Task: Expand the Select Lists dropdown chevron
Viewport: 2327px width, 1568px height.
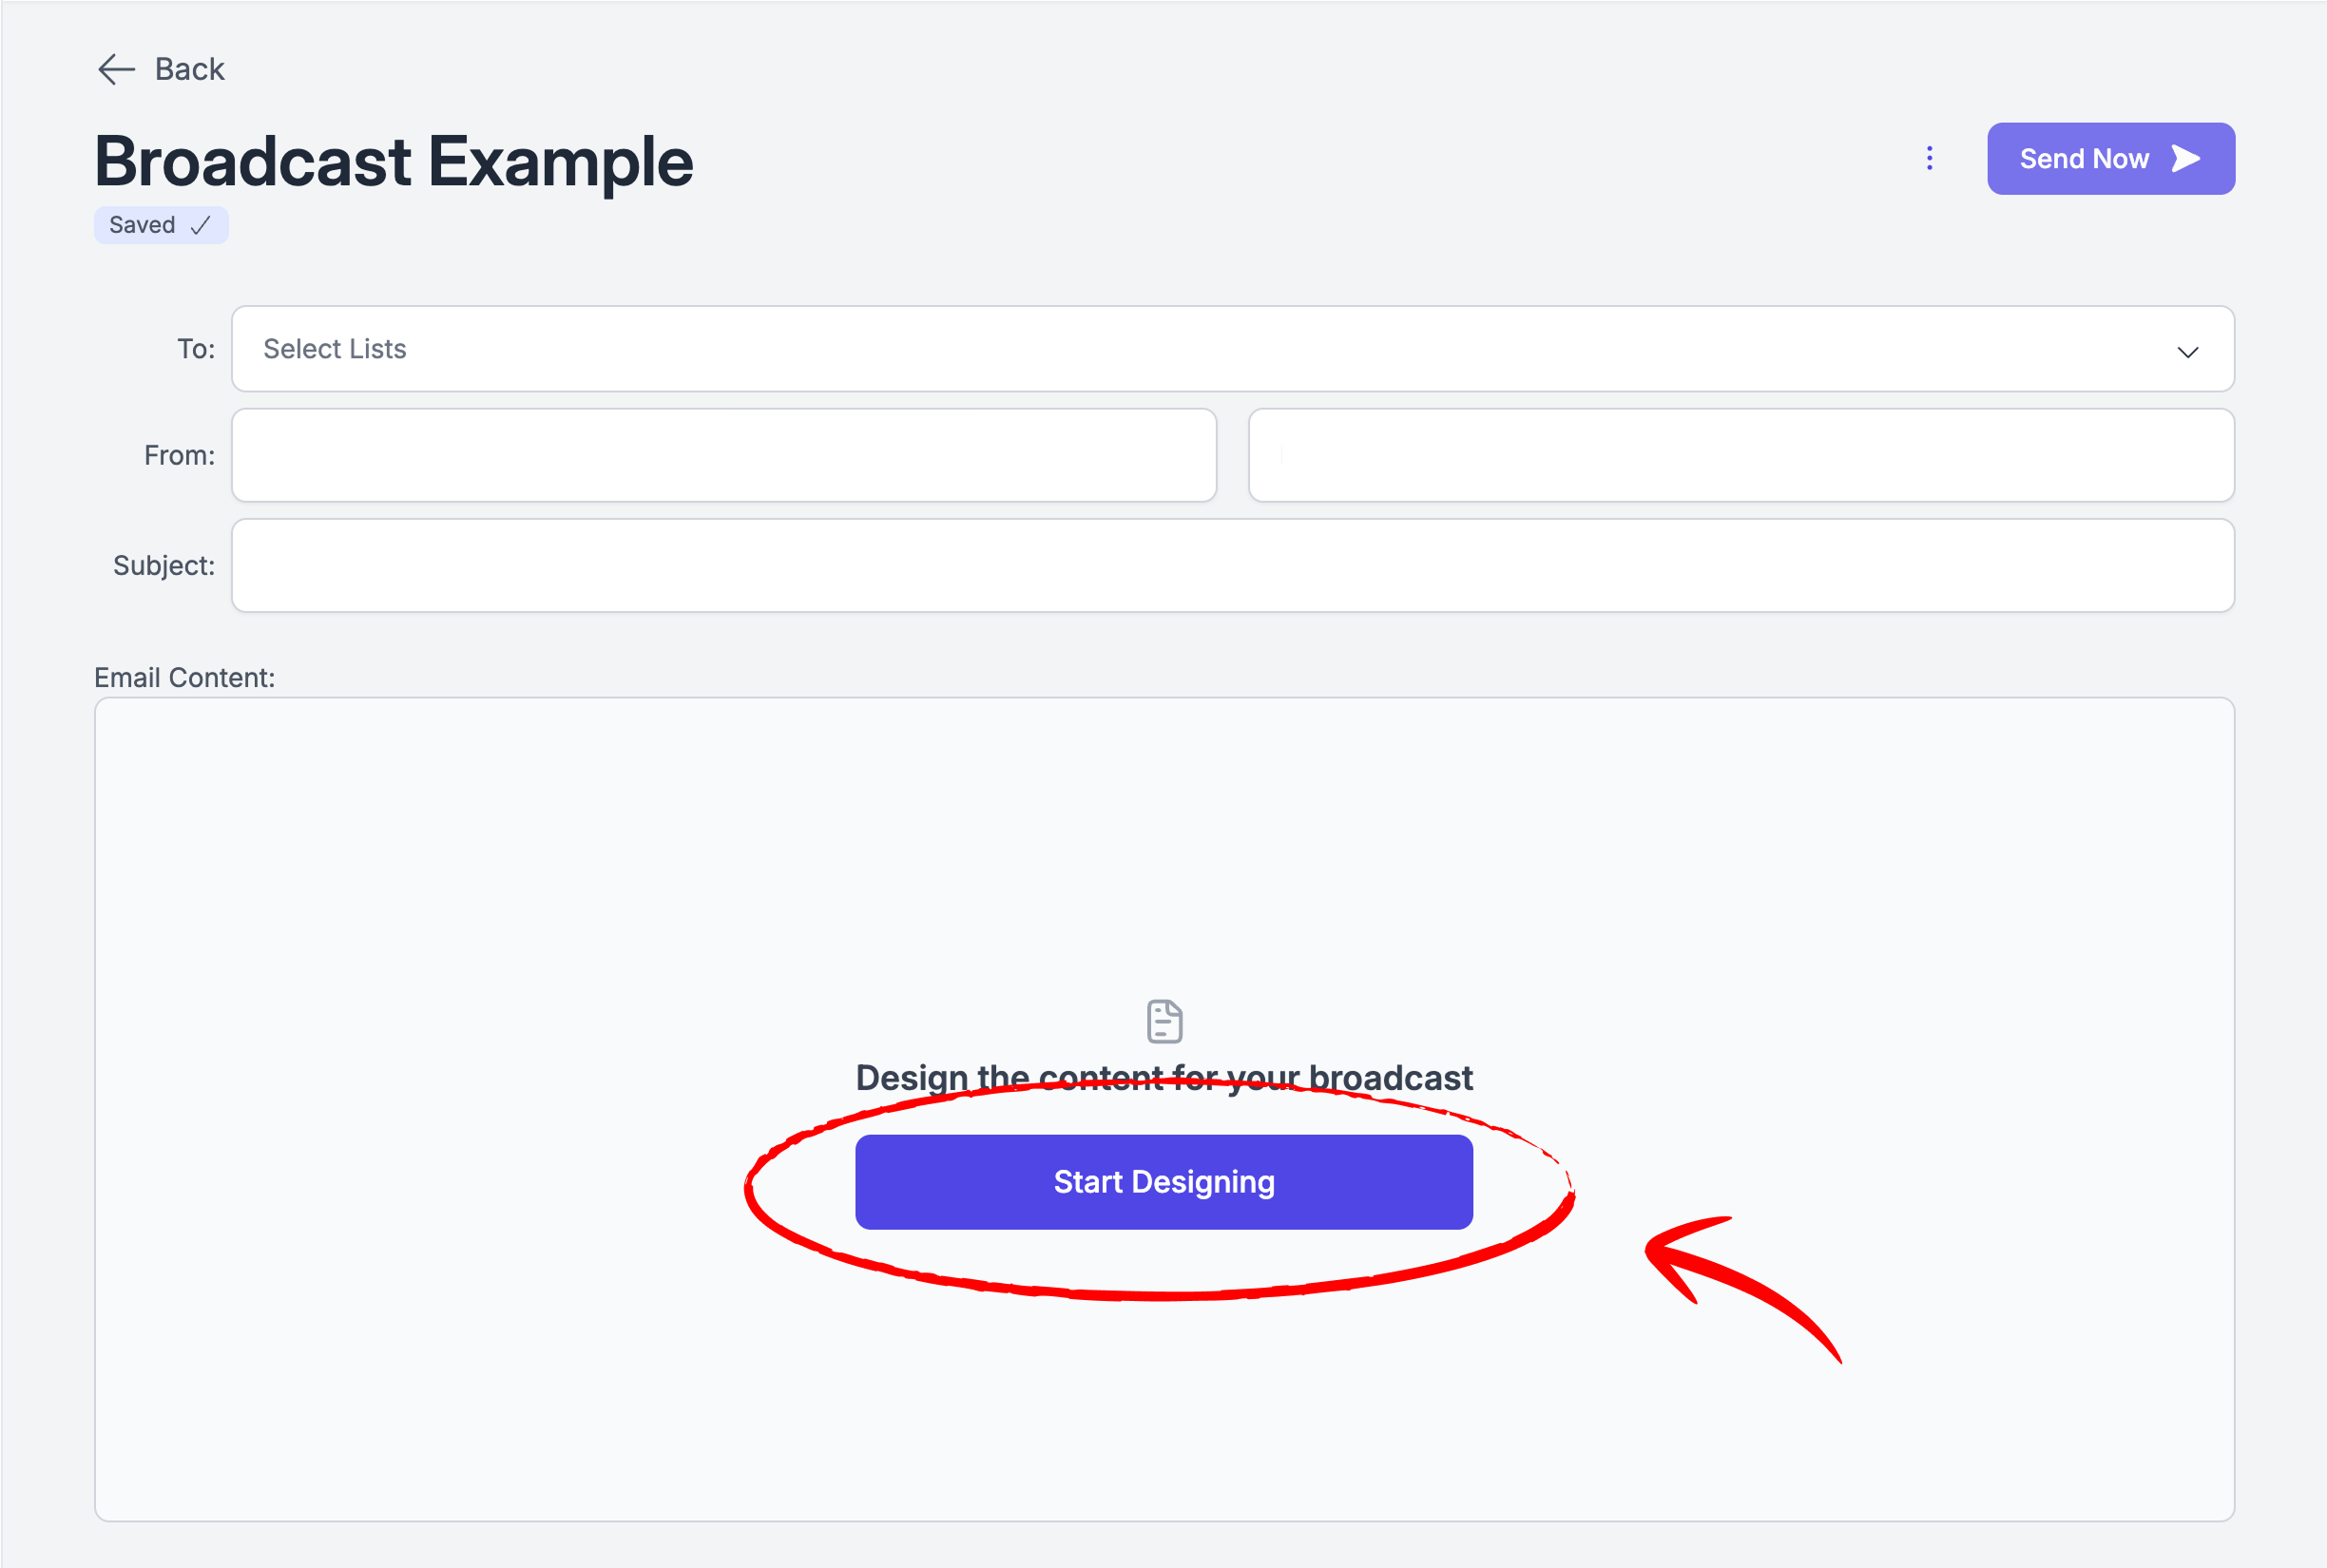Action: (2187, 352)
